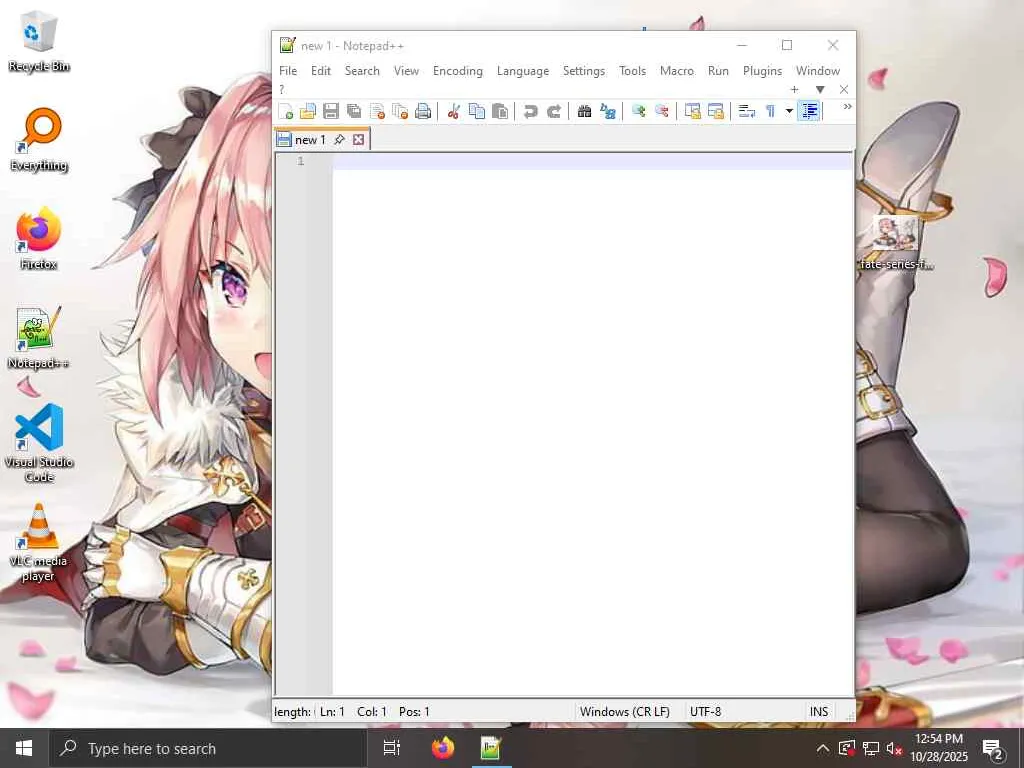Click line number 1 in the margin
Screen dimensions: 1024x768
coord(300,161)
